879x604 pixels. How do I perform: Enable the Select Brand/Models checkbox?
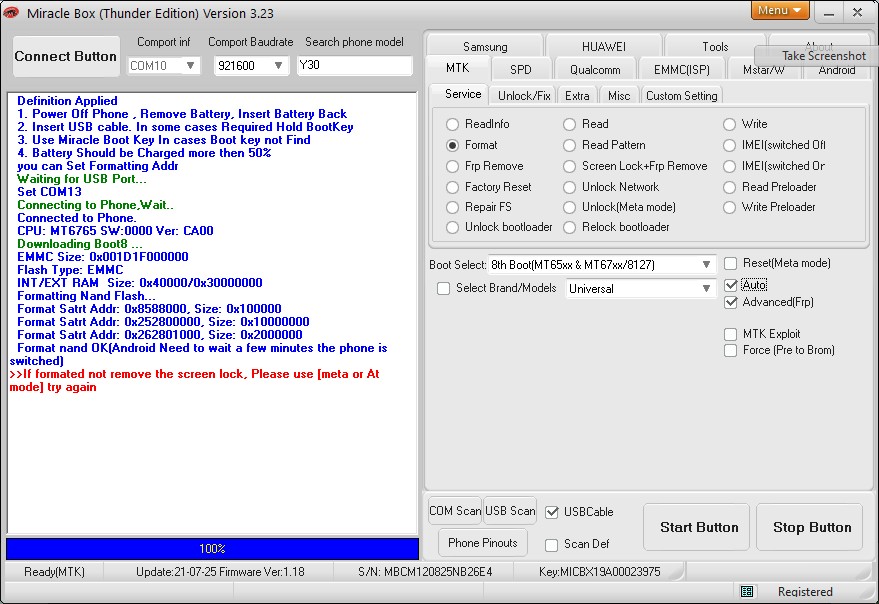click(x=443, y=288)
